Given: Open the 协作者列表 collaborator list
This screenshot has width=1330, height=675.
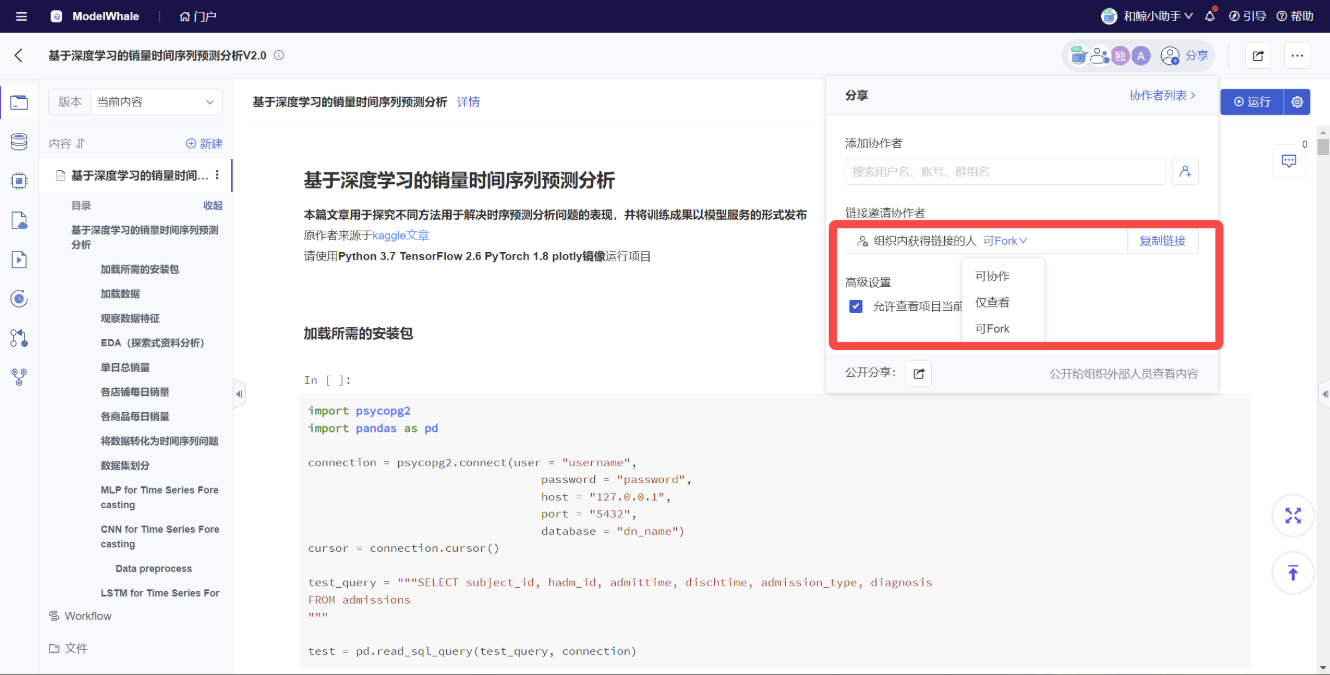Looking at the screenshot, I should point(1163,95).
